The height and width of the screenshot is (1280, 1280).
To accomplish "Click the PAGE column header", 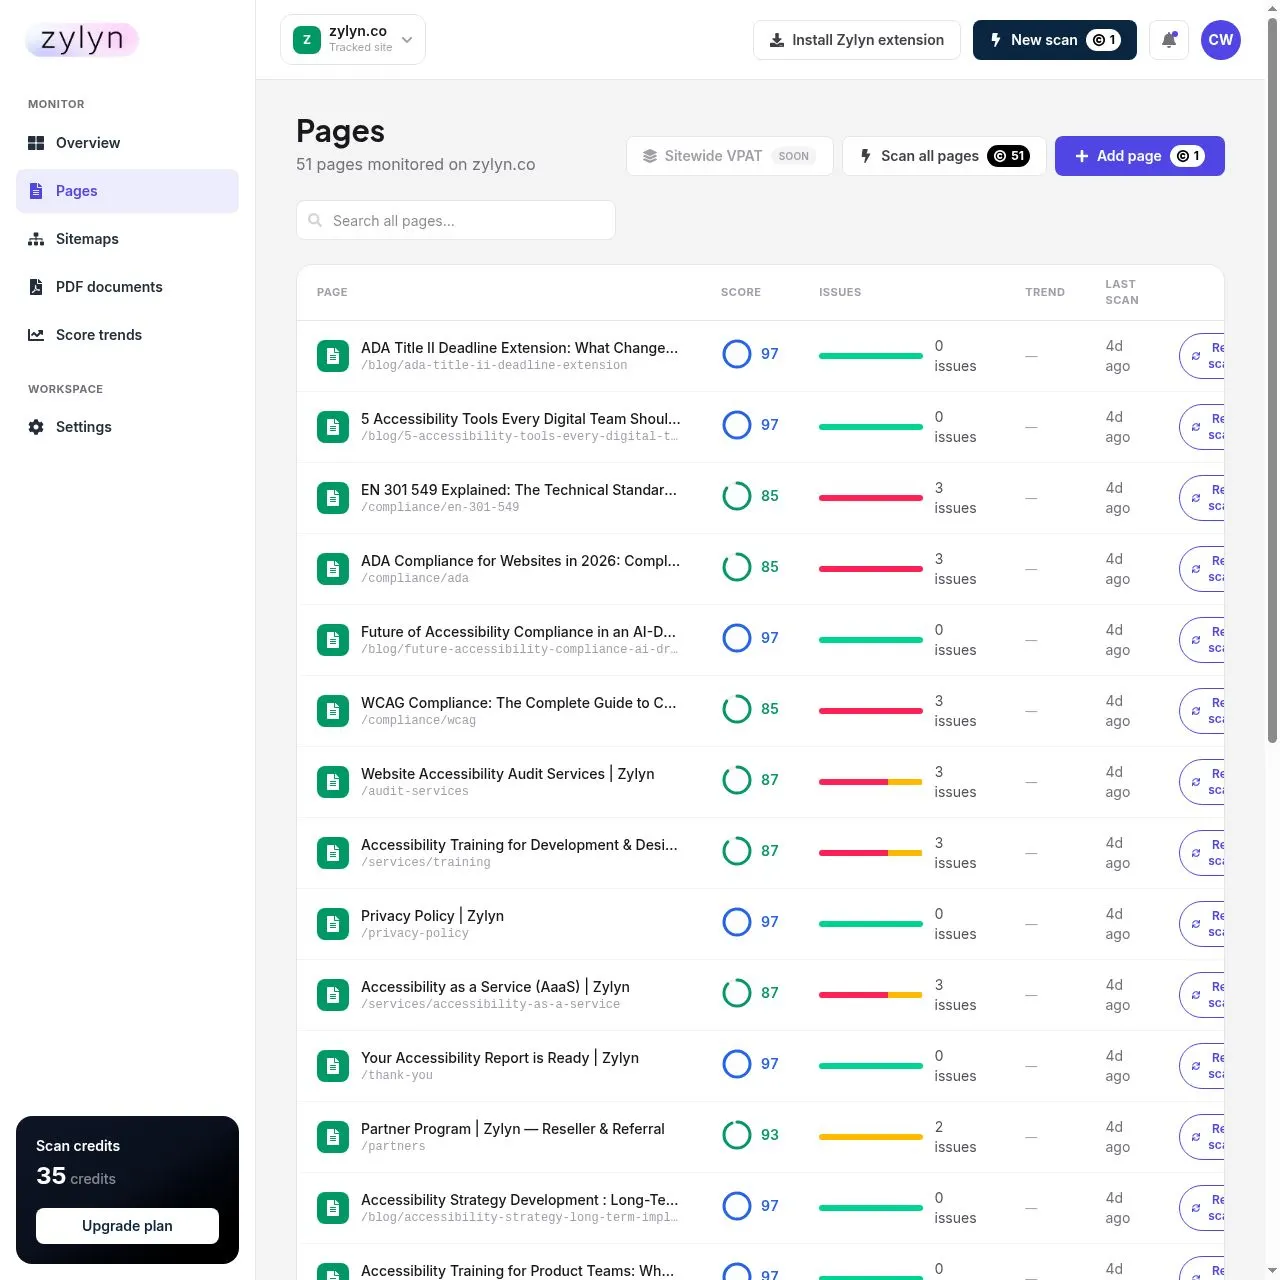I will point(332,292).
